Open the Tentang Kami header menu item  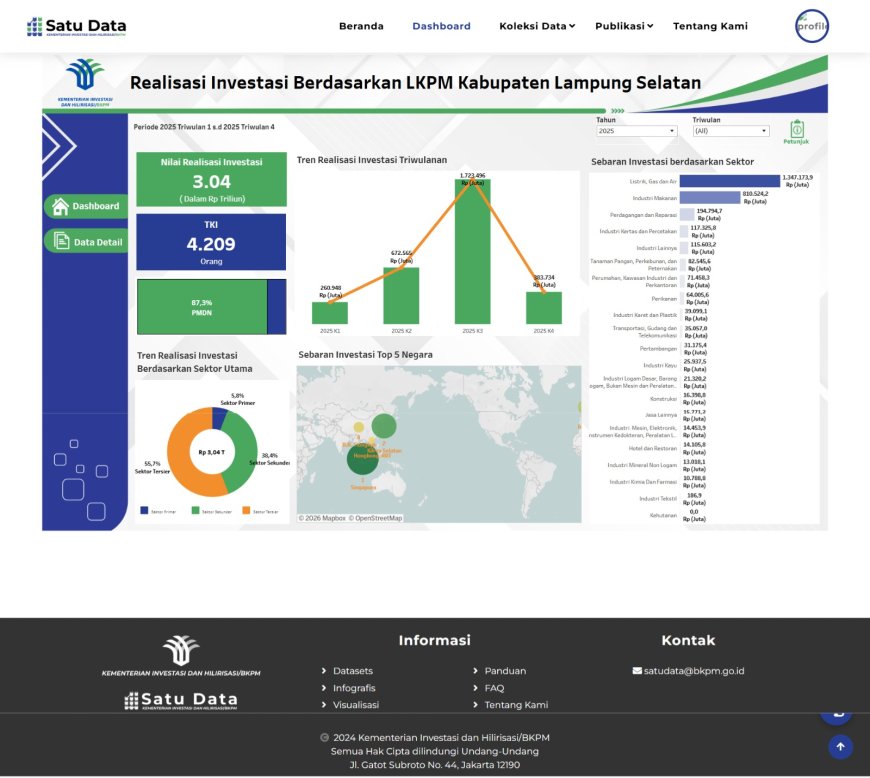(710, 26)
